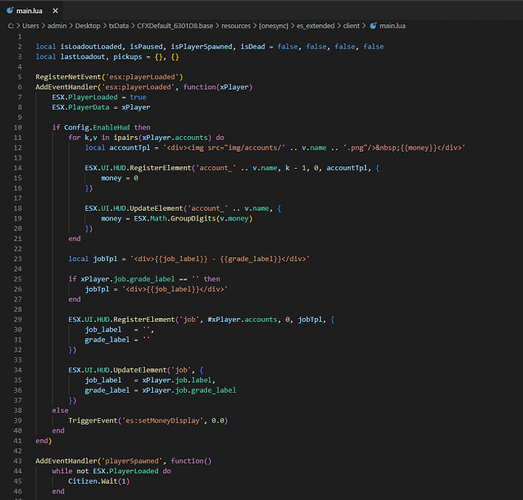Viewport: 523px width, 500px height.
Task: Click 'Citizen.Wait(1)' on line 45
Action: click(x=99, y=481)
